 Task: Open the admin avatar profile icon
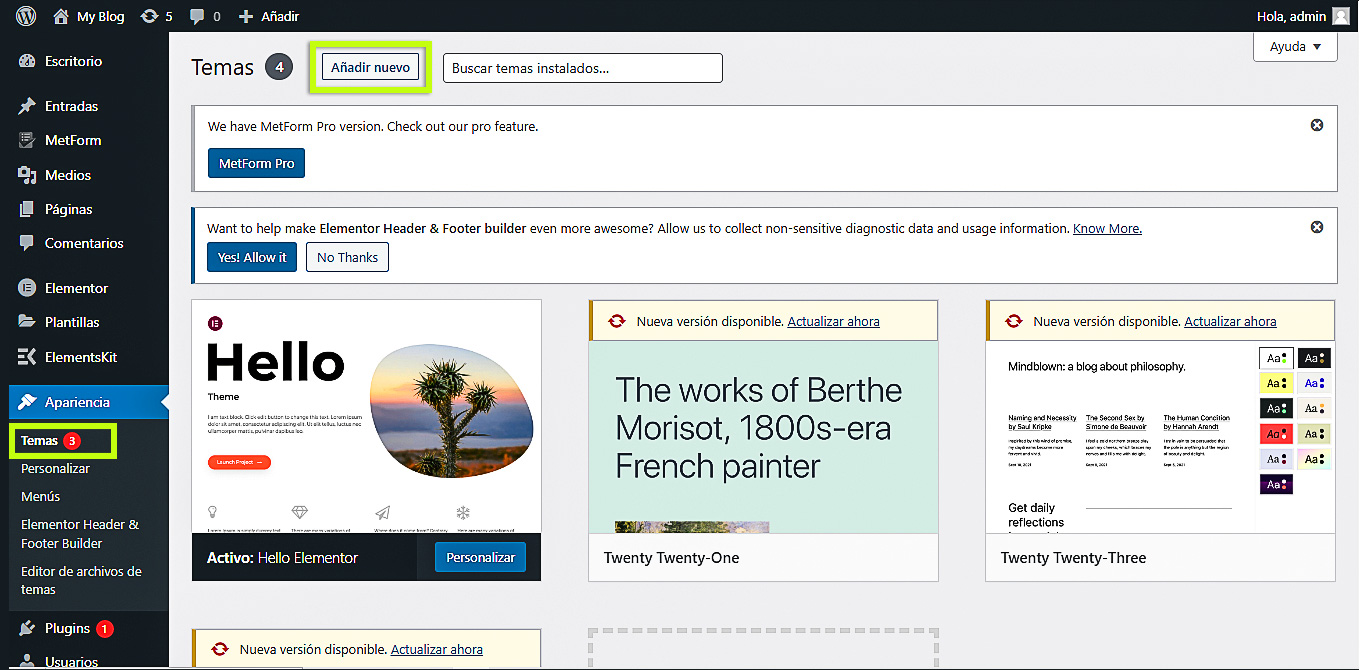(1340, 16)
